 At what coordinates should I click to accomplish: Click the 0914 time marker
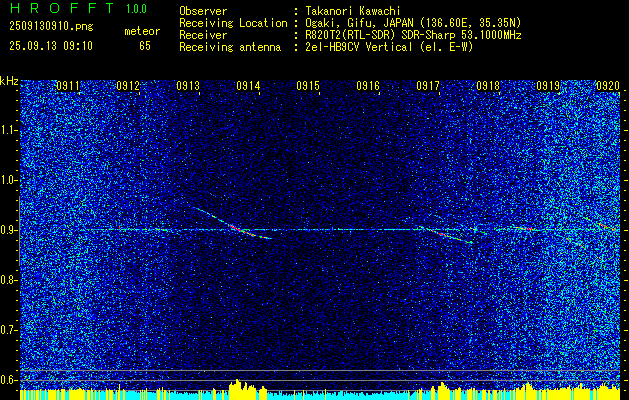pos(248,86)
